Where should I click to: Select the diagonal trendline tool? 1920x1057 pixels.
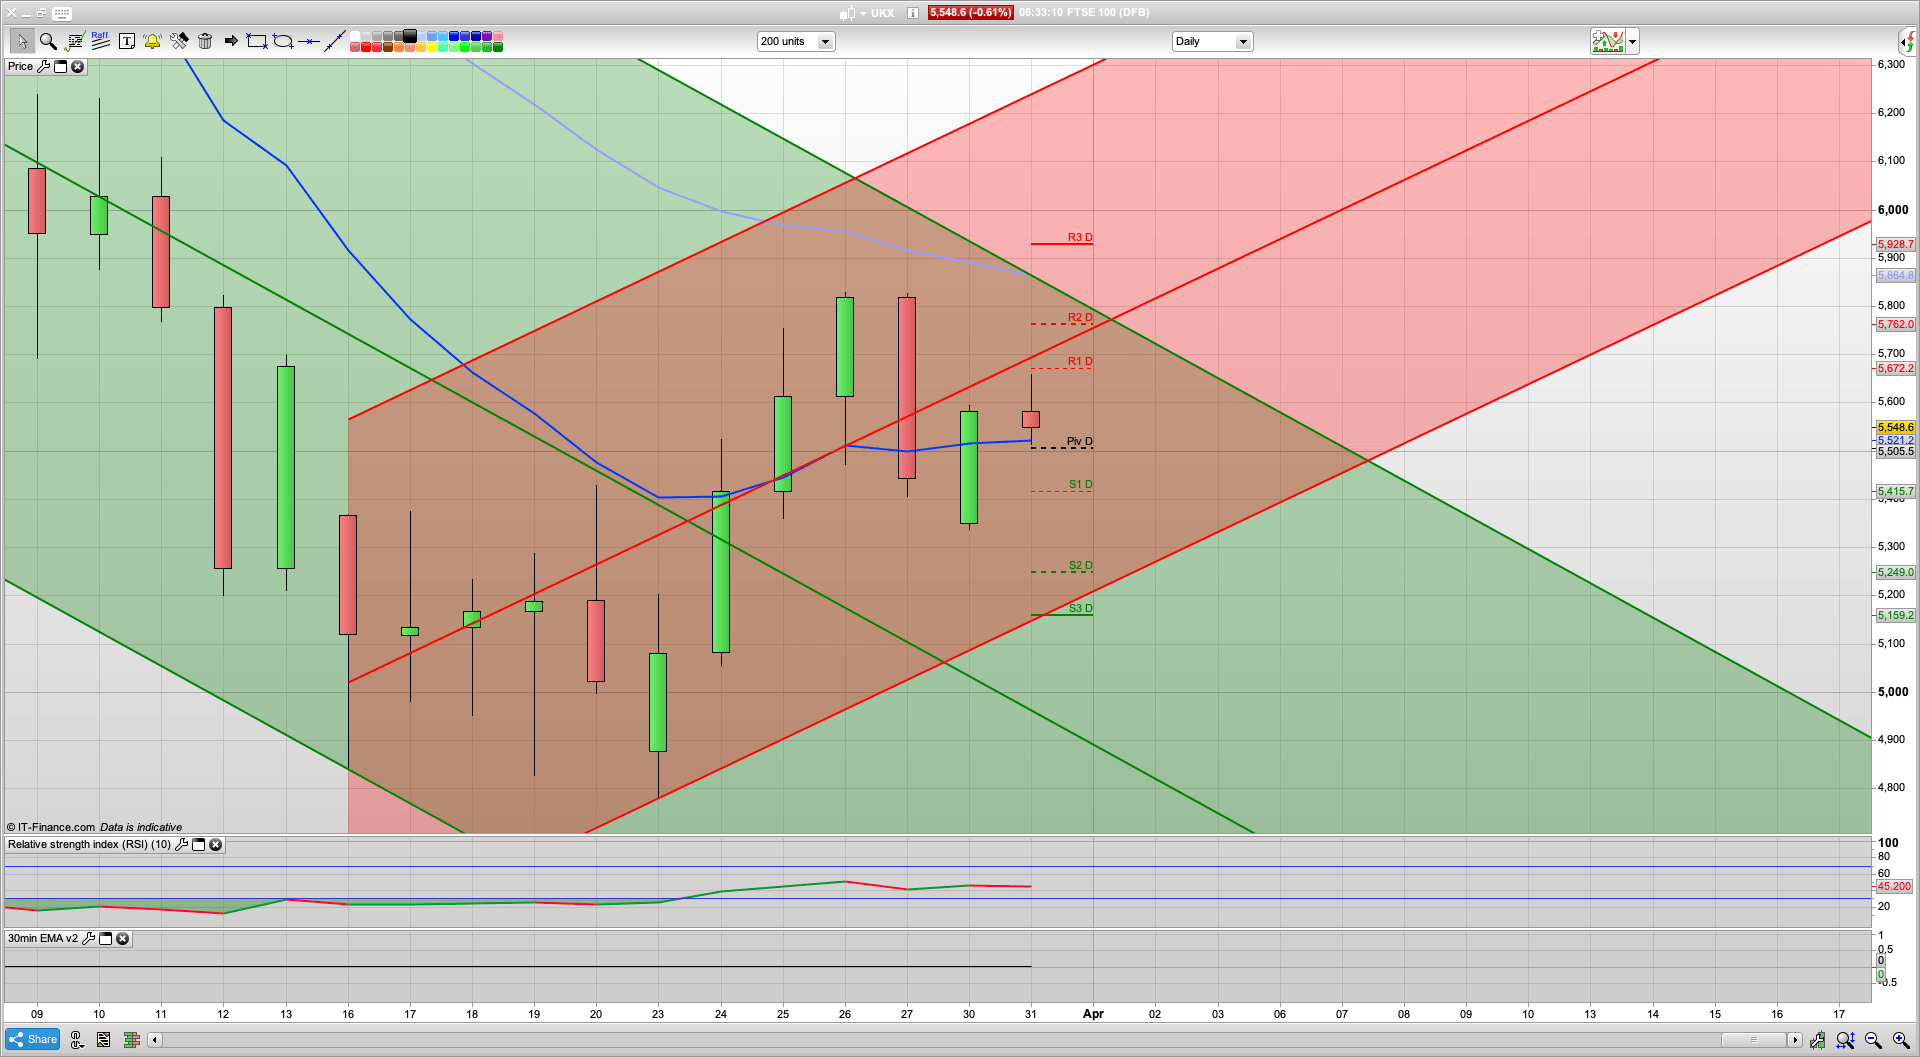point(334,41)
